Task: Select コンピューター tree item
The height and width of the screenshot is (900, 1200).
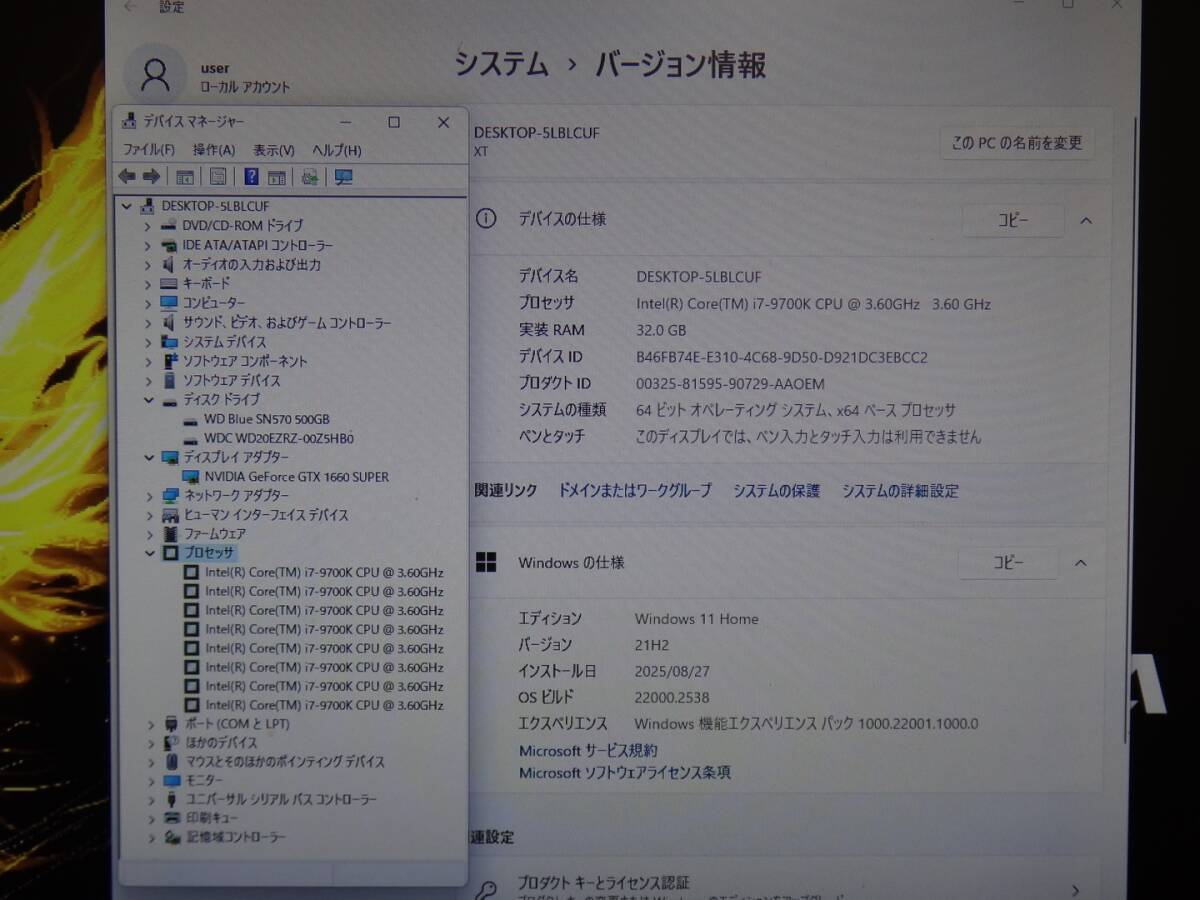Action: coord(213,303)
